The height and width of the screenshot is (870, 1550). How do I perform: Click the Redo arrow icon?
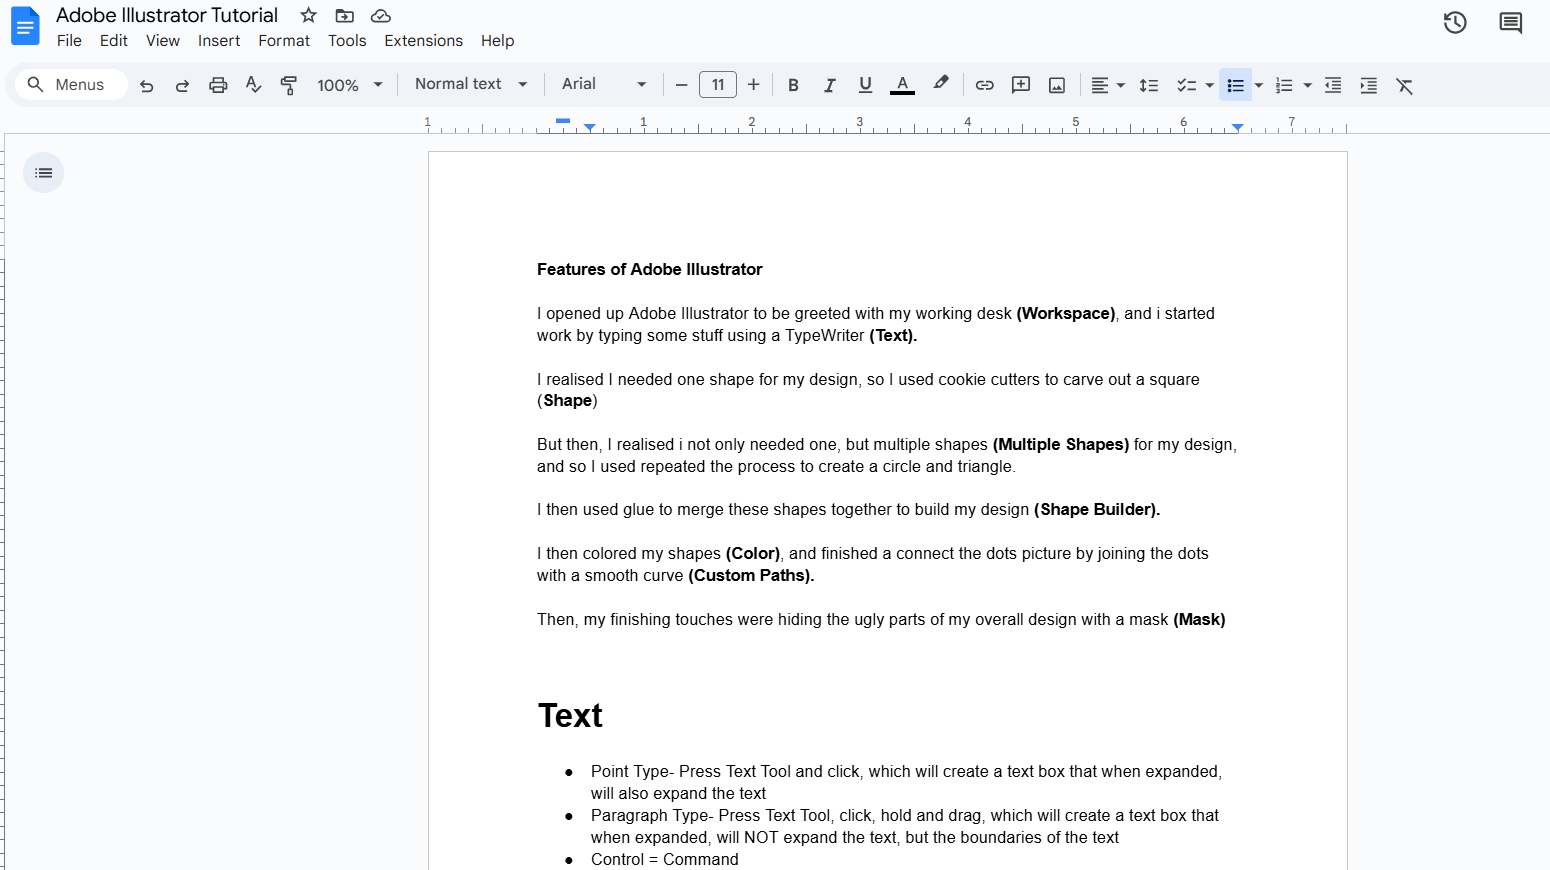click(182, 86)
